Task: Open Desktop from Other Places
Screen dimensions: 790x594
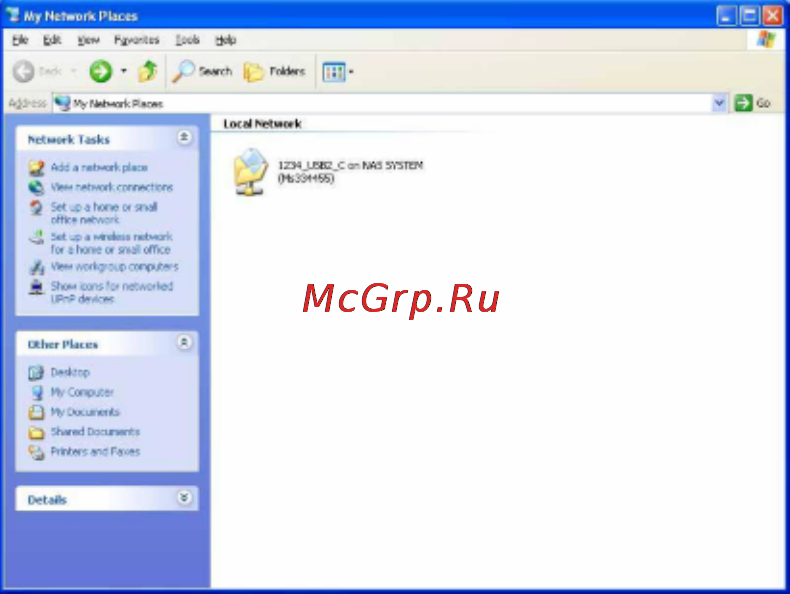Action: 70,372
